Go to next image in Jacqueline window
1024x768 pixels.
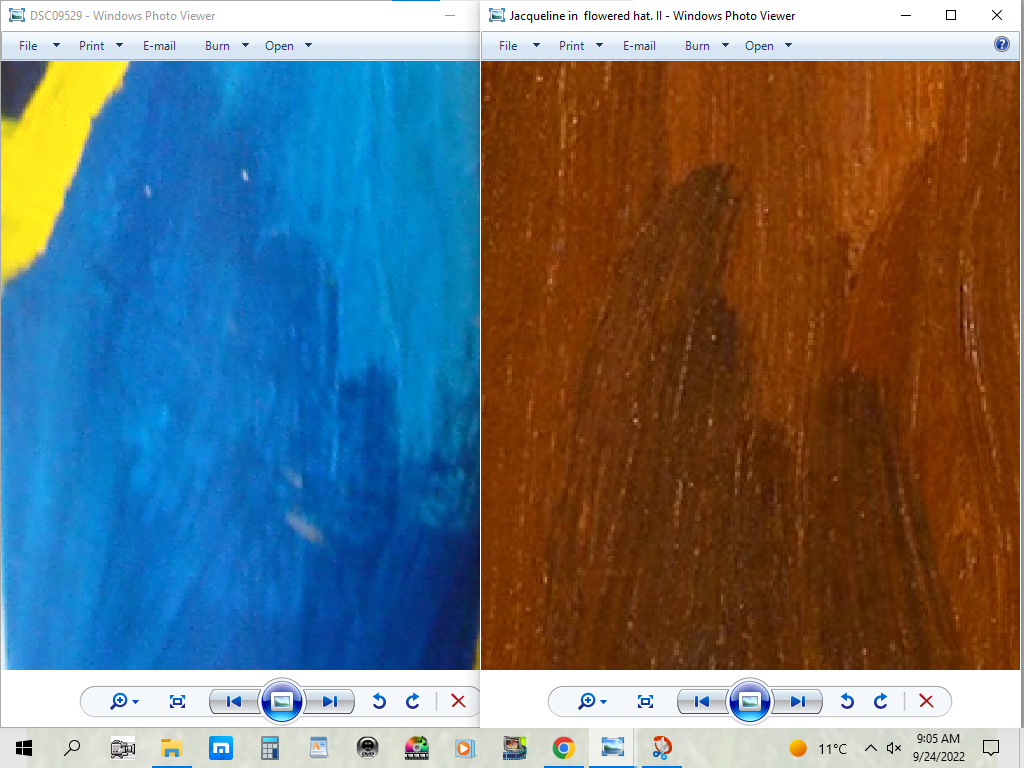[798, 701]
